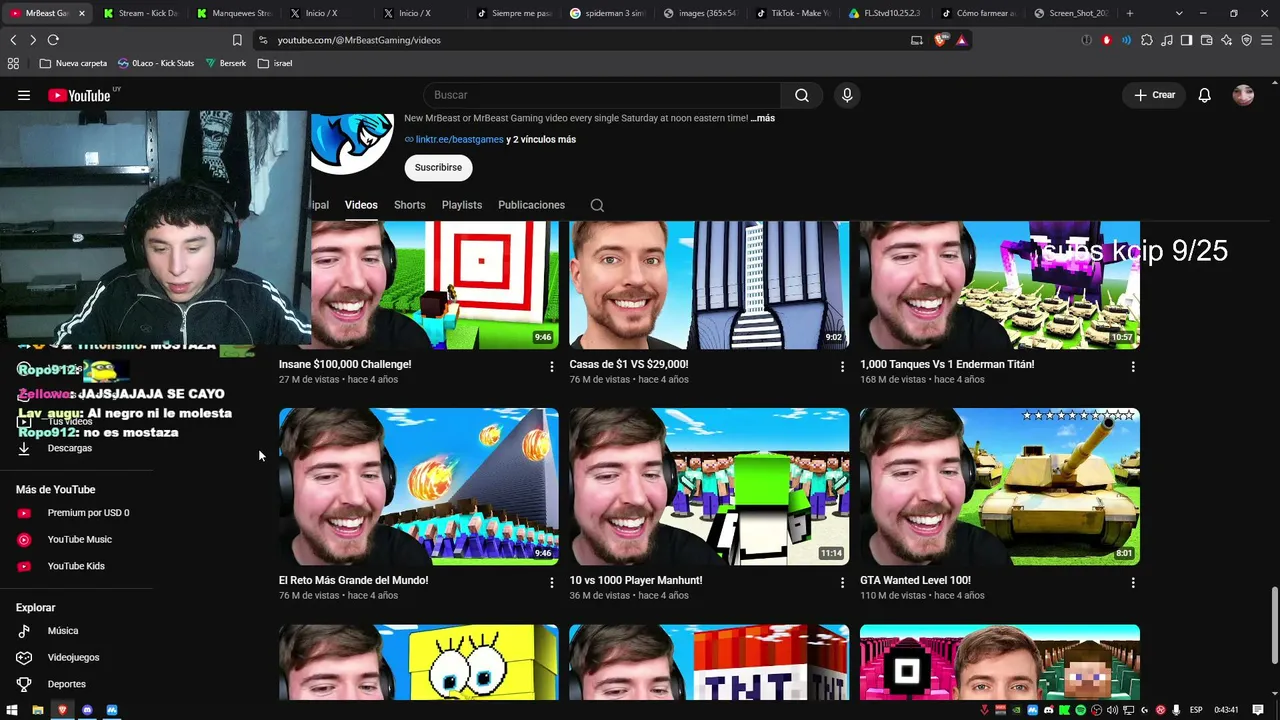The height and width of the screenshot is (720, 1280).
Task: Start voice search with the microphone icon
Action: pos(847,95)
